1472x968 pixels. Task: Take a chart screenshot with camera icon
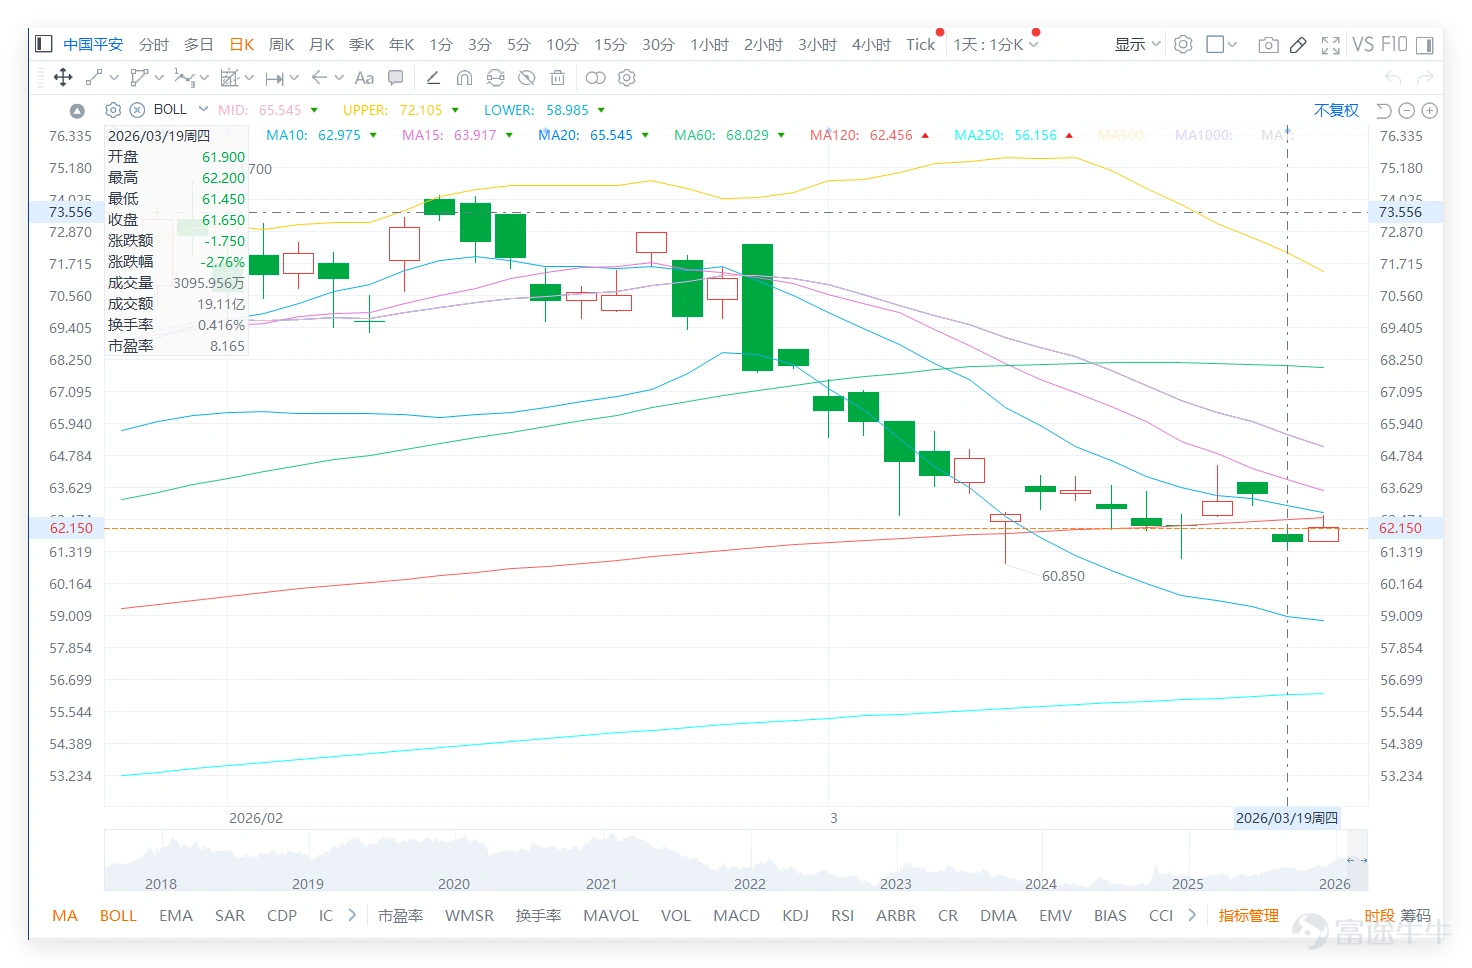pos(1268,45)
